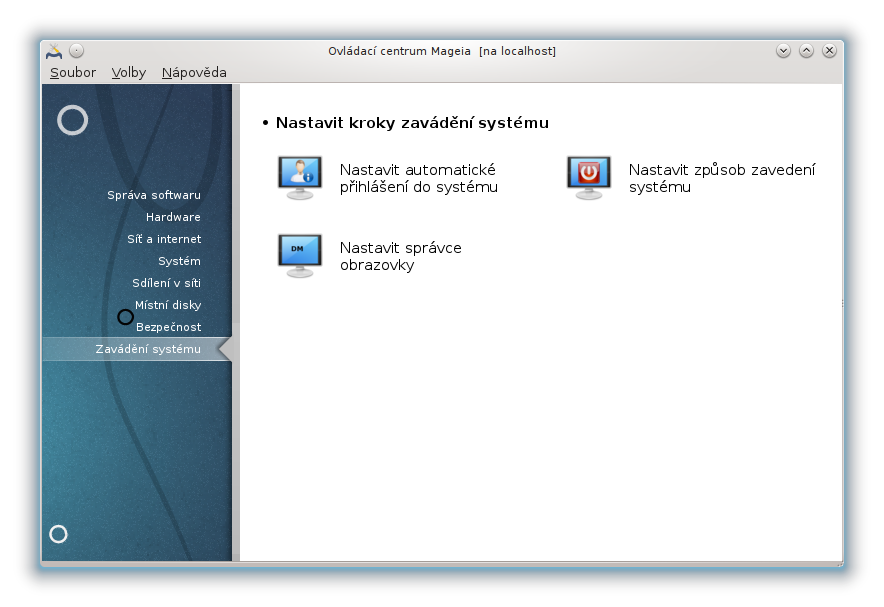Choose Bezpečnost in the sidebar
Viewport: 884px width, 607px height.
point(169,327)
